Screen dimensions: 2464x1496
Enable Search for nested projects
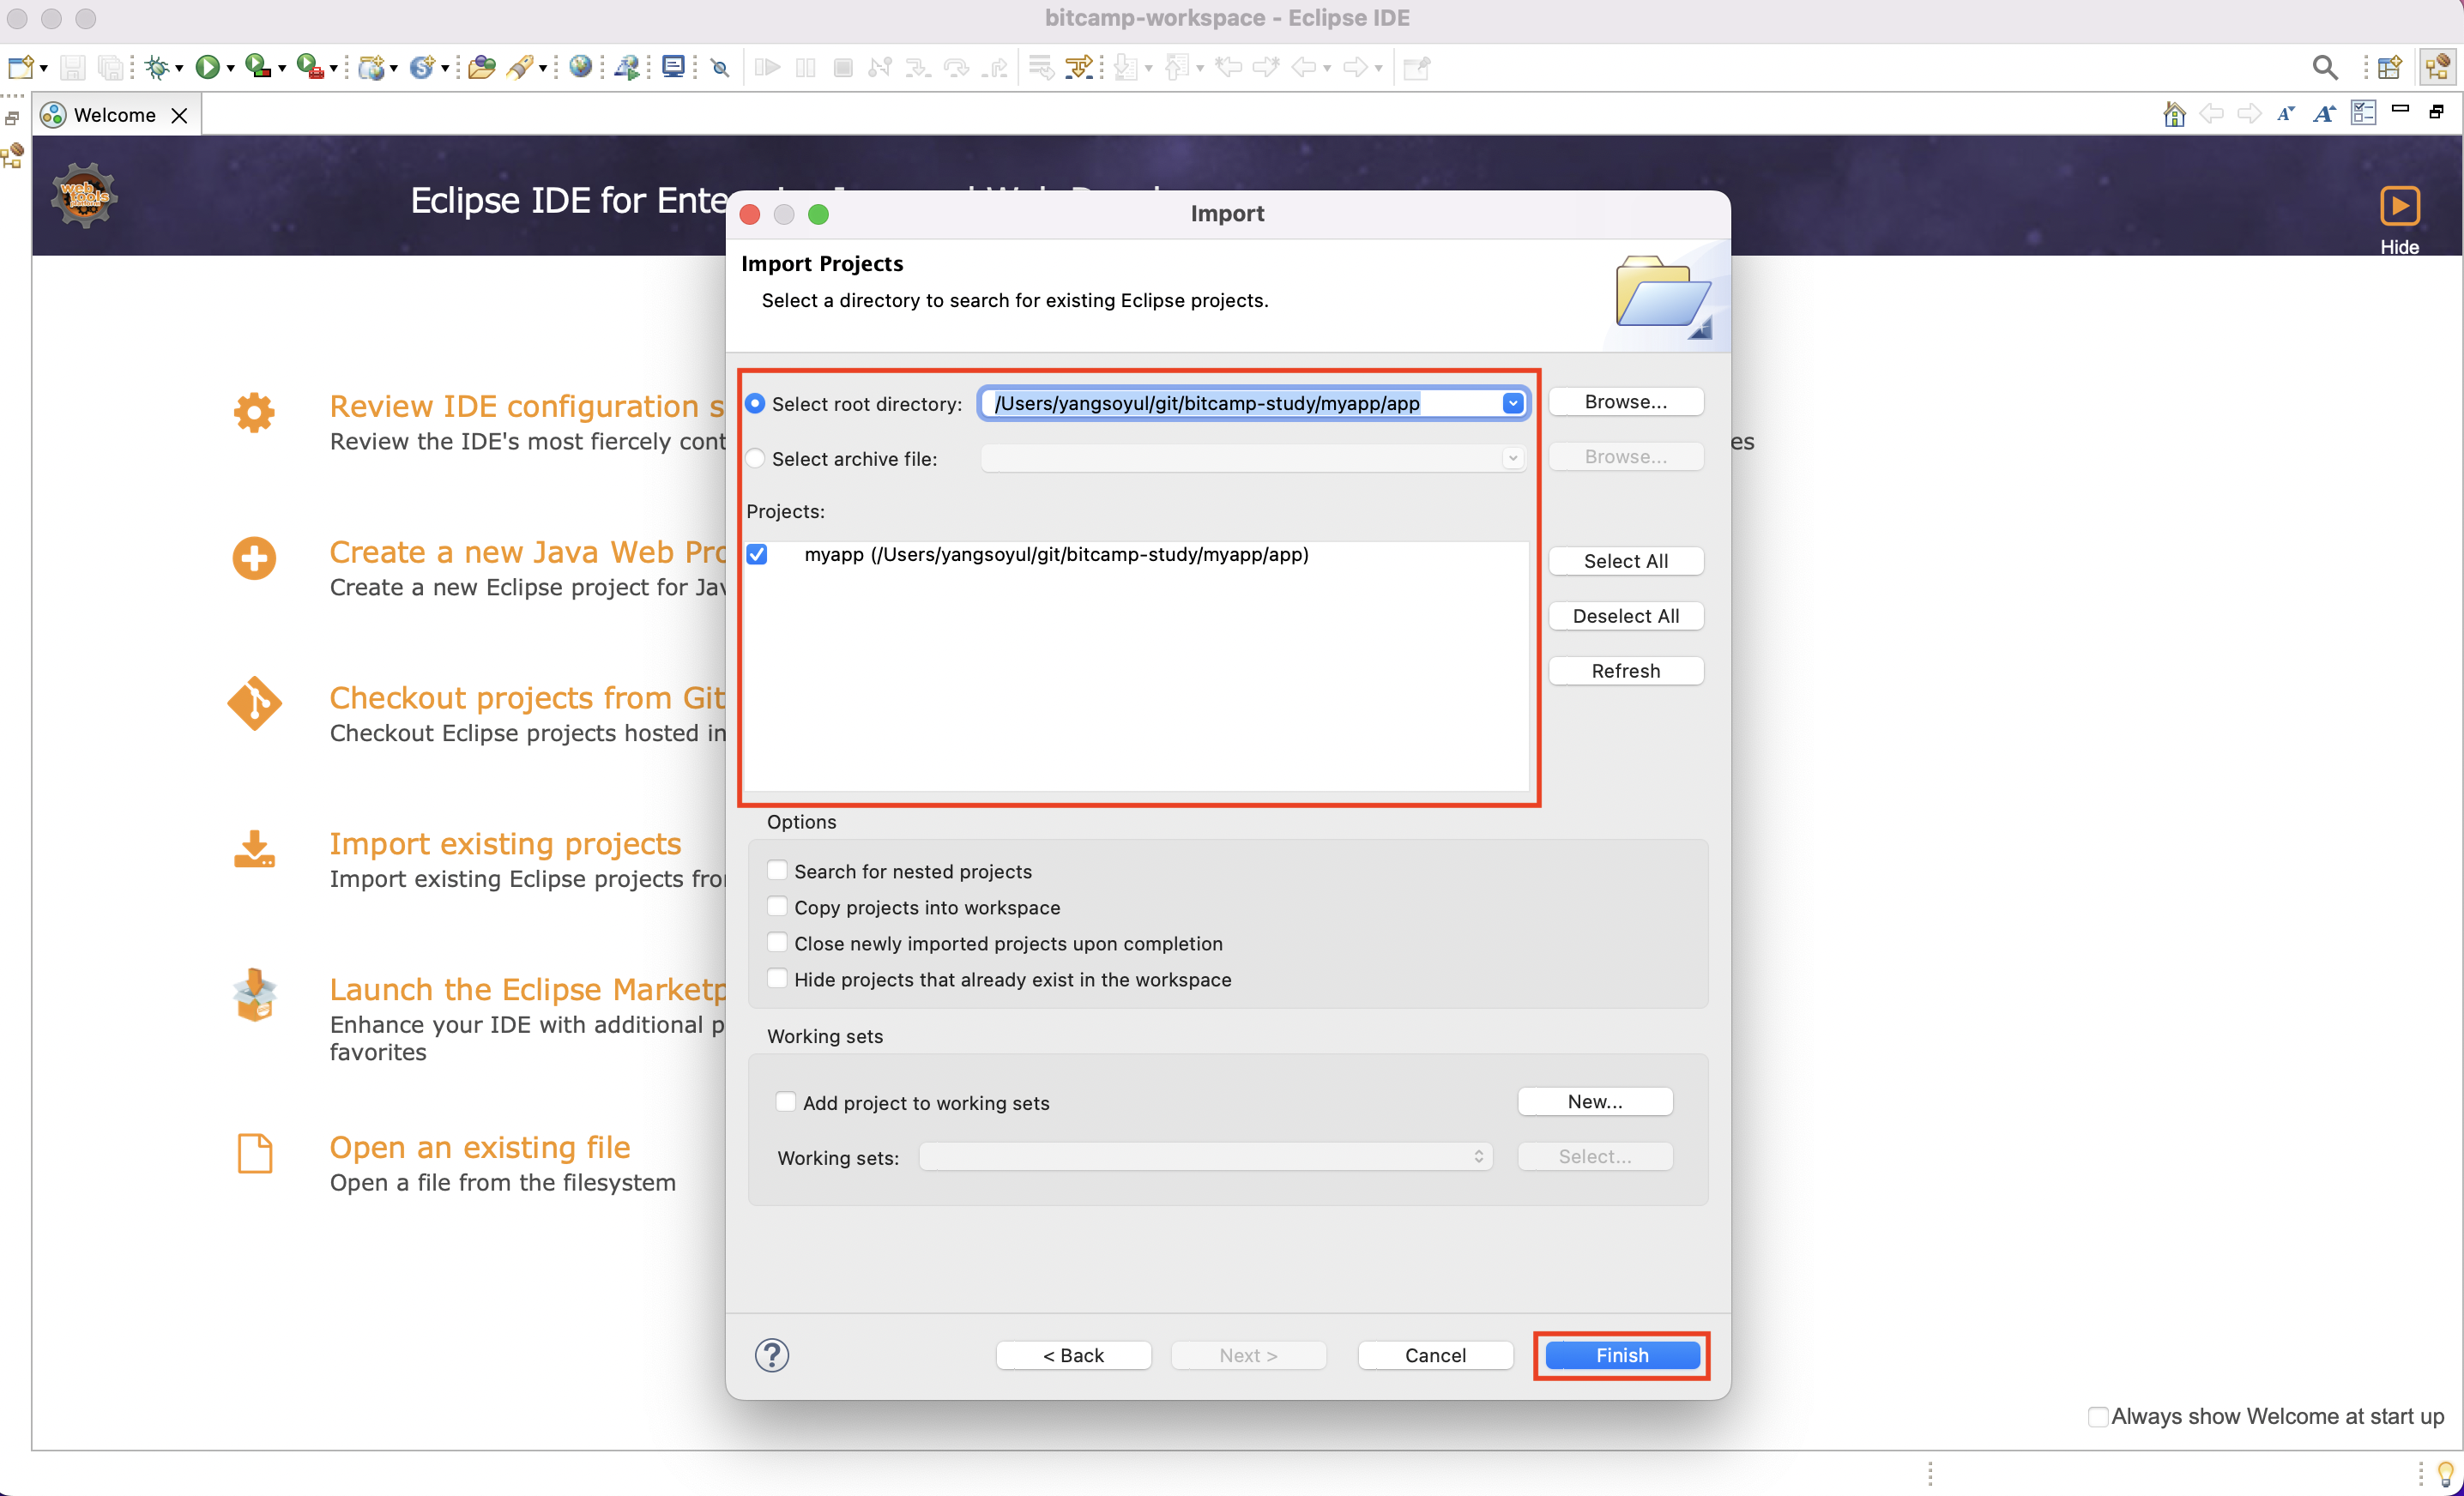[x=777, y=870]
